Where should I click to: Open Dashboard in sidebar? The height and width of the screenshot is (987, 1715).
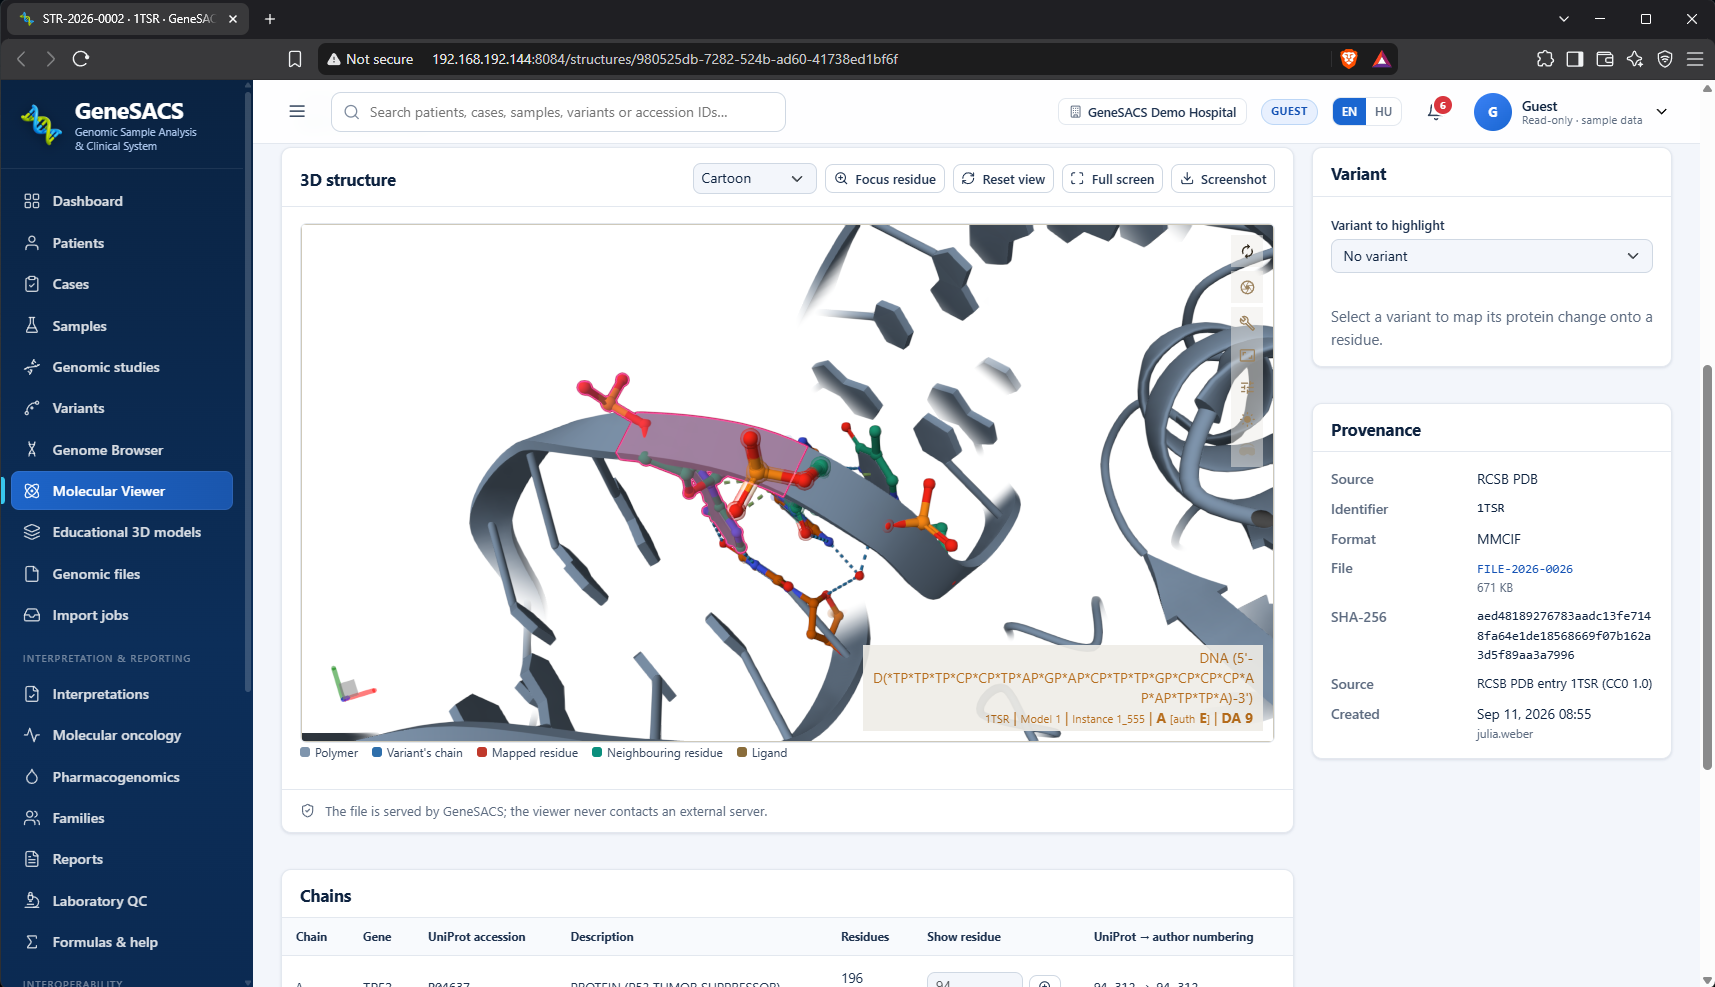(122, 201)
